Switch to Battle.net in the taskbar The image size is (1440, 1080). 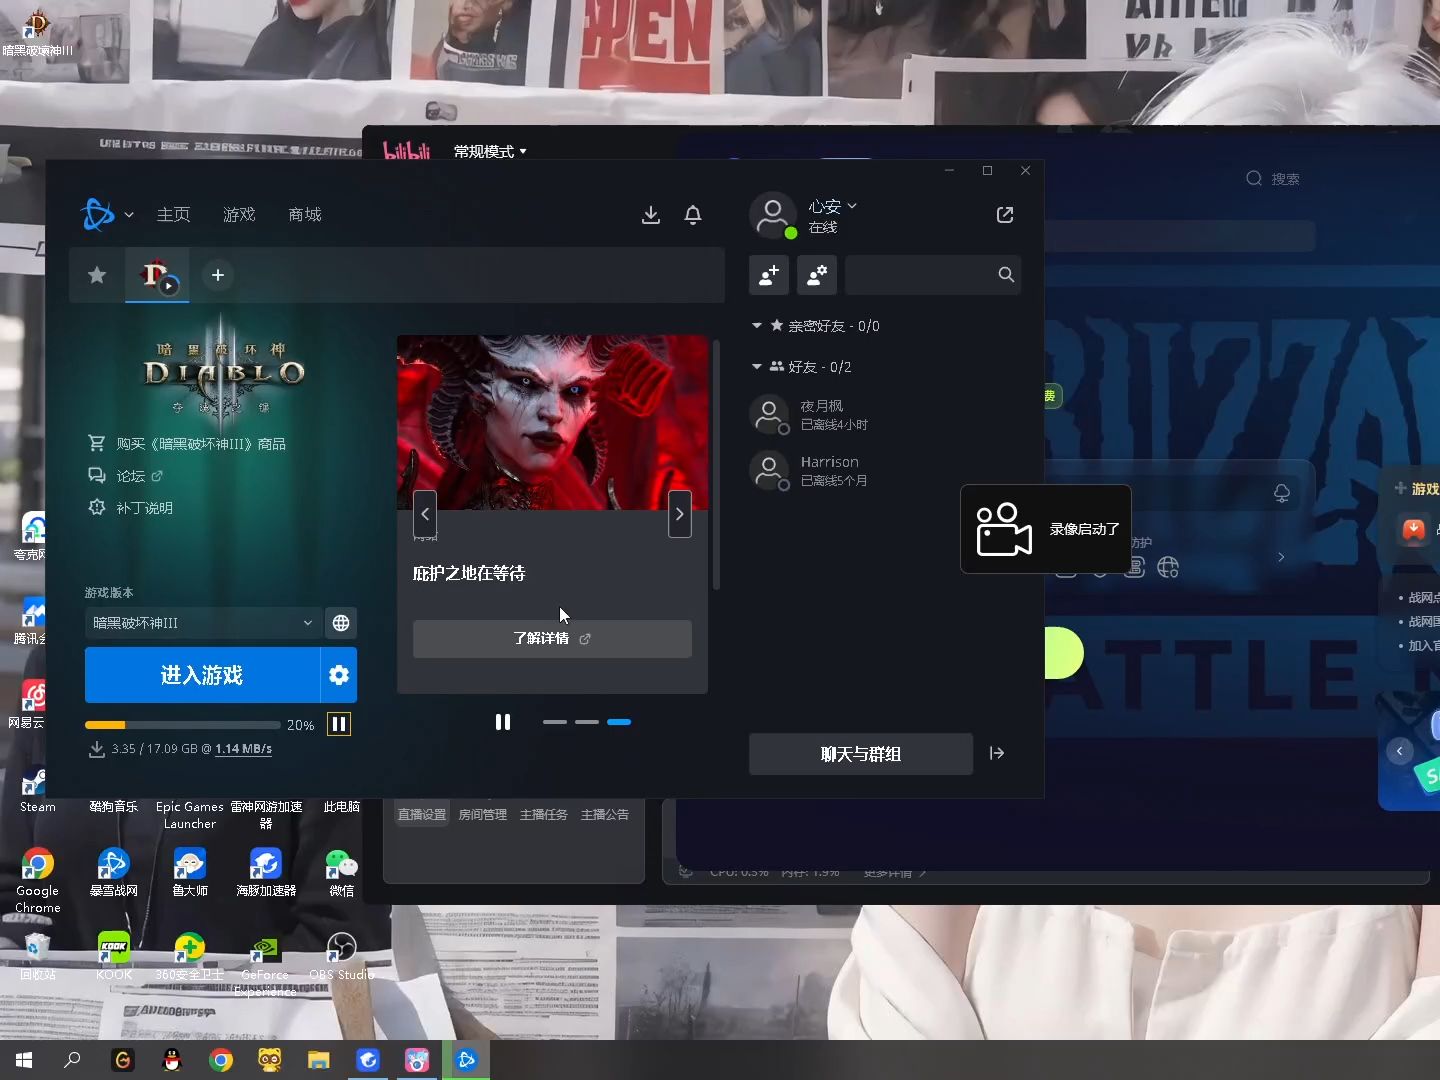466,1060
